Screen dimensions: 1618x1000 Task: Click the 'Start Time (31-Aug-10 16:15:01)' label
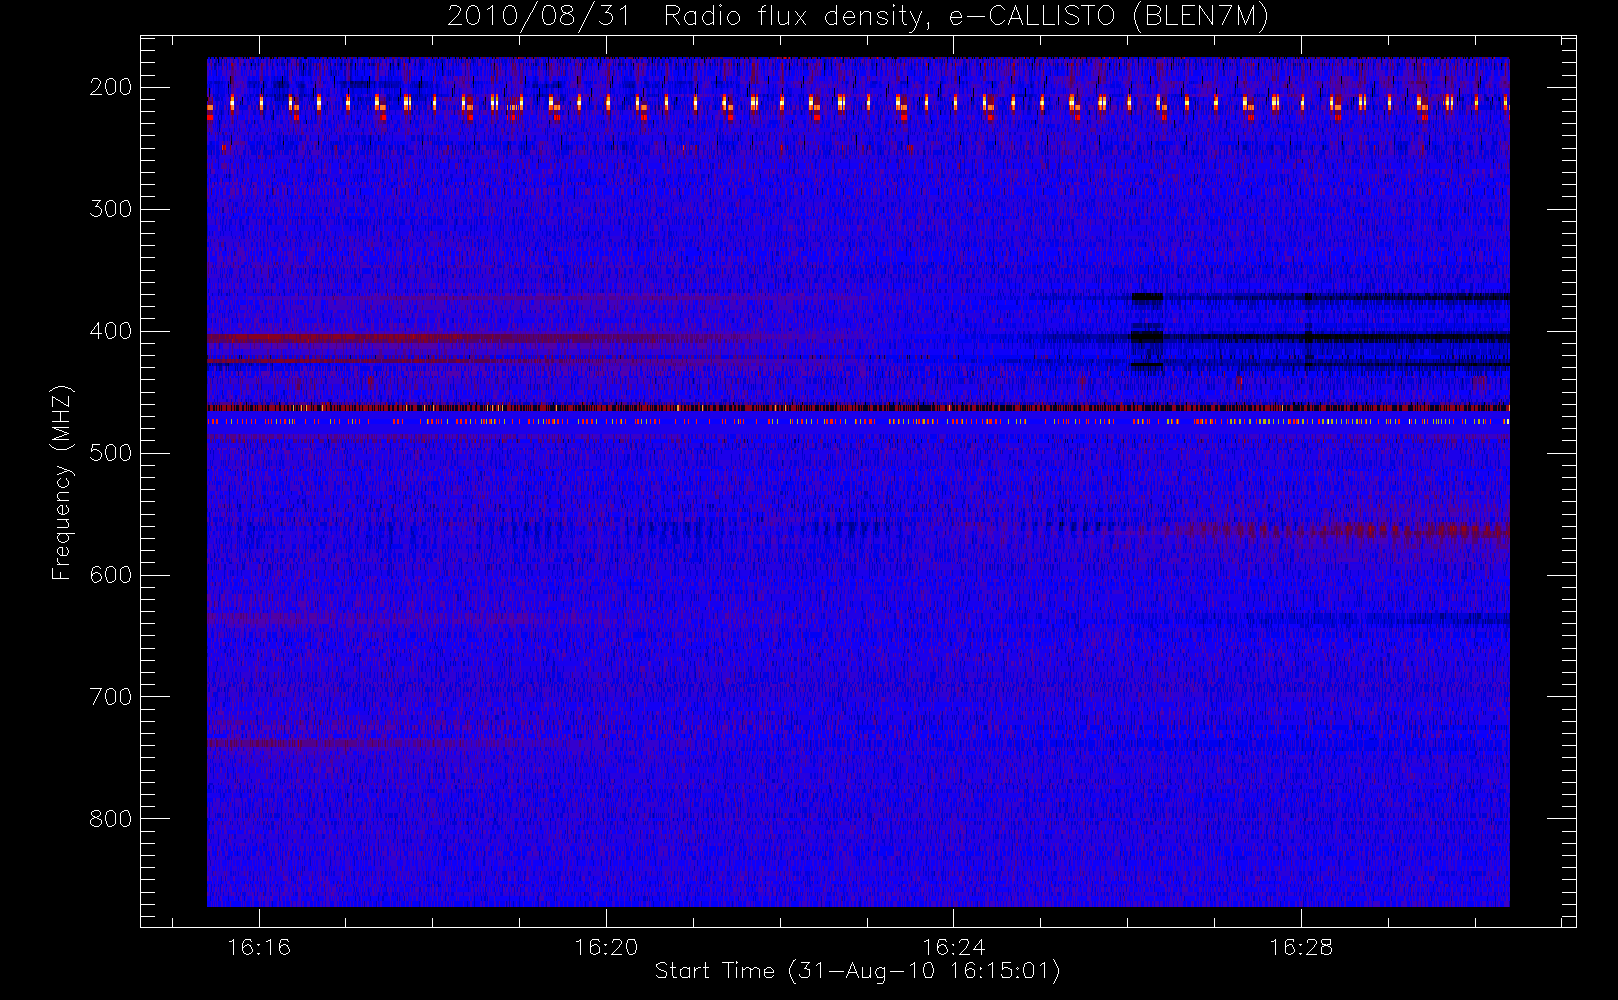pos(857,971)
